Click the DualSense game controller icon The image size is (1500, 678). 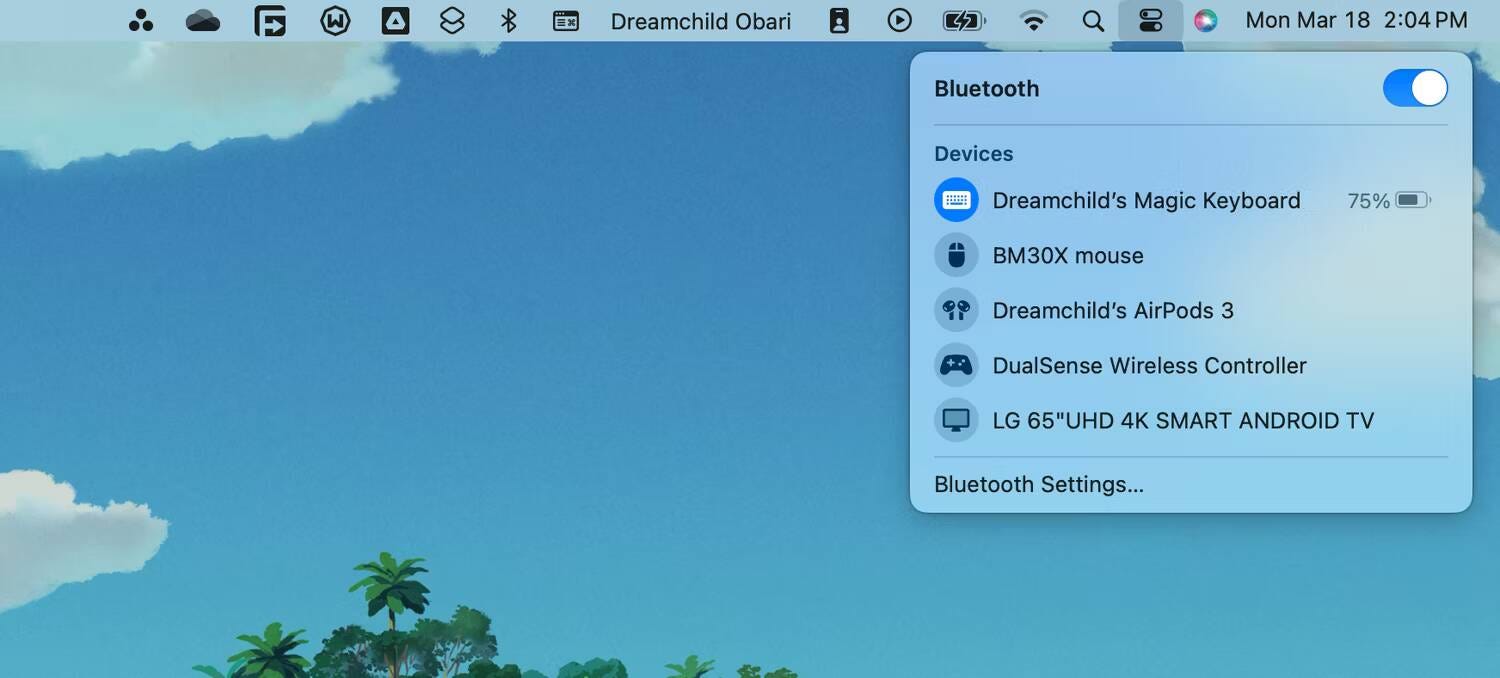(955, 365)
